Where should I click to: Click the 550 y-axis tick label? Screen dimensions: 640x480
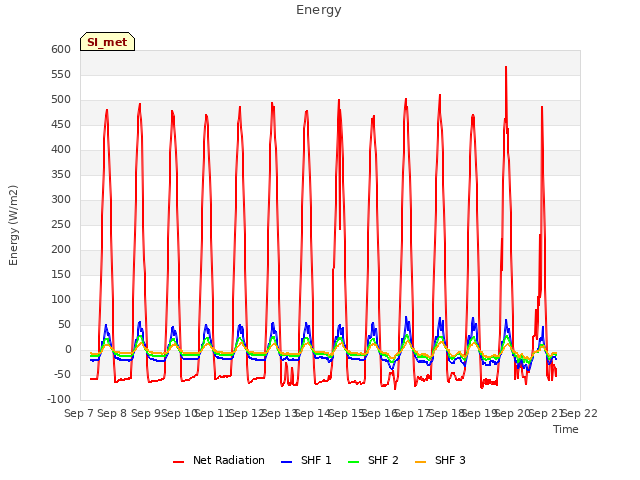point(61,74)
